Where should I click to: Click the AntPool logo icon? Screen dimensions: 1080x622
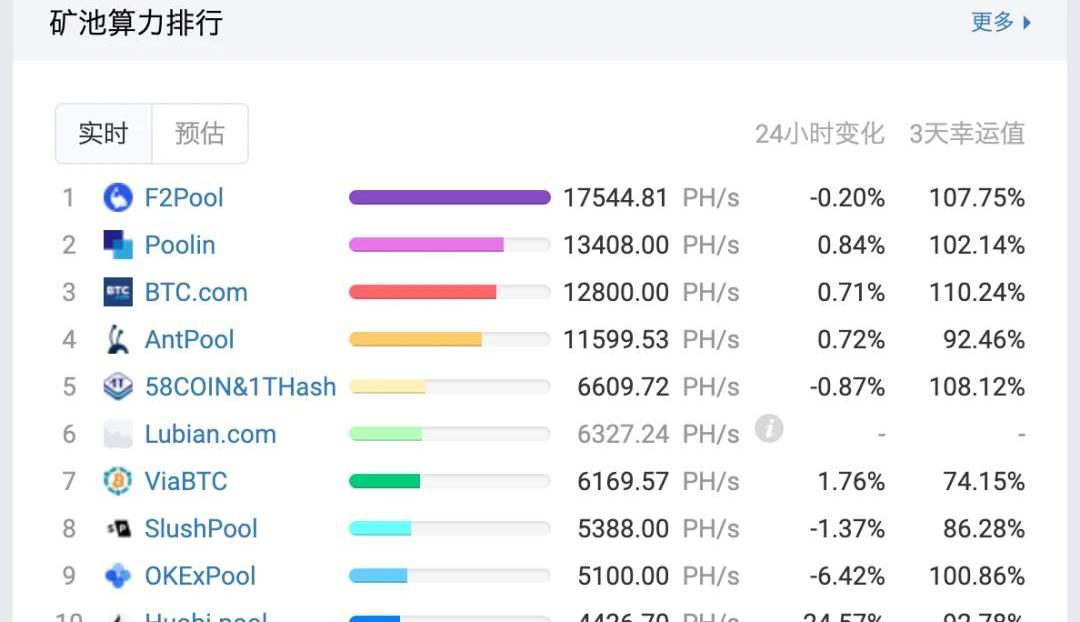tap(118, 340)
